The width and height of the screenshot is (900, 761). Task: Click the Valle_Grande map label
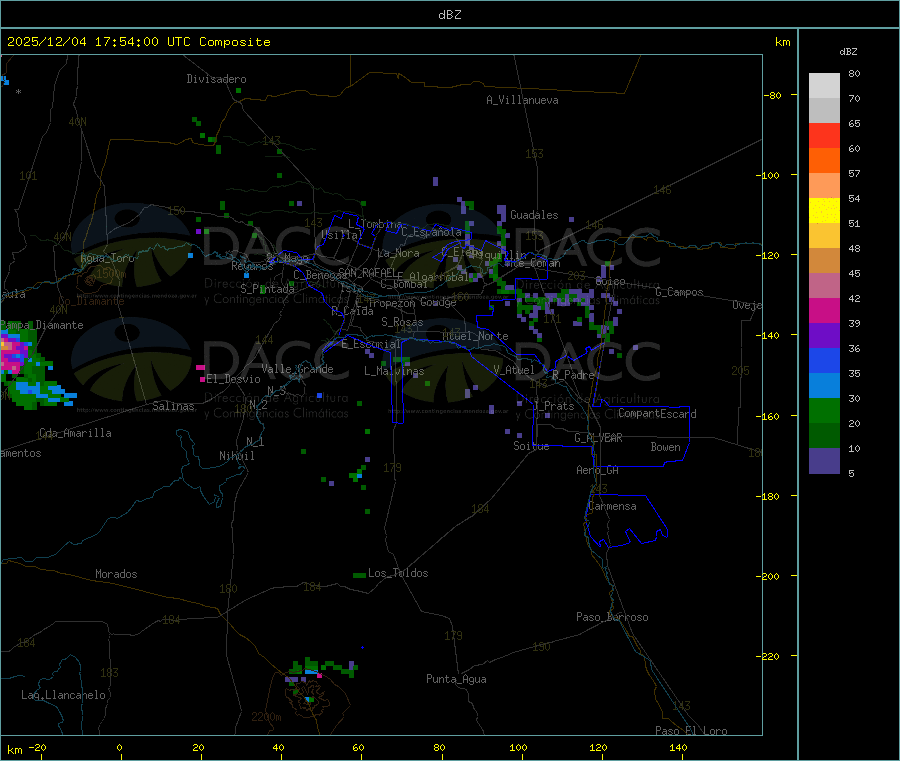click(x=297, y=369)
